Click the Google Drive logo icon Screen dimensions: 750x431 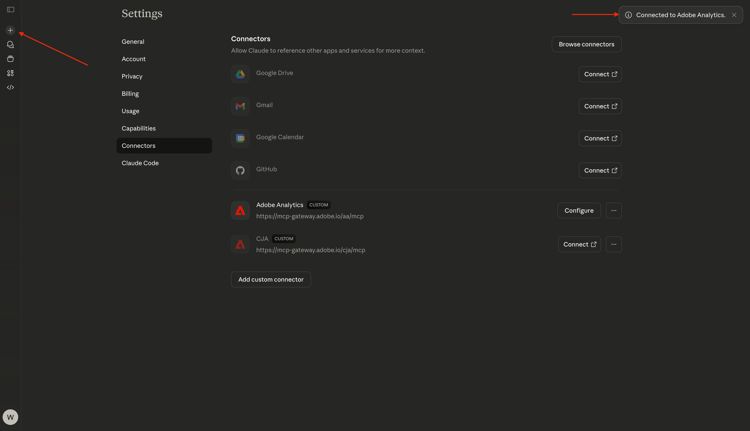point(240,74)
